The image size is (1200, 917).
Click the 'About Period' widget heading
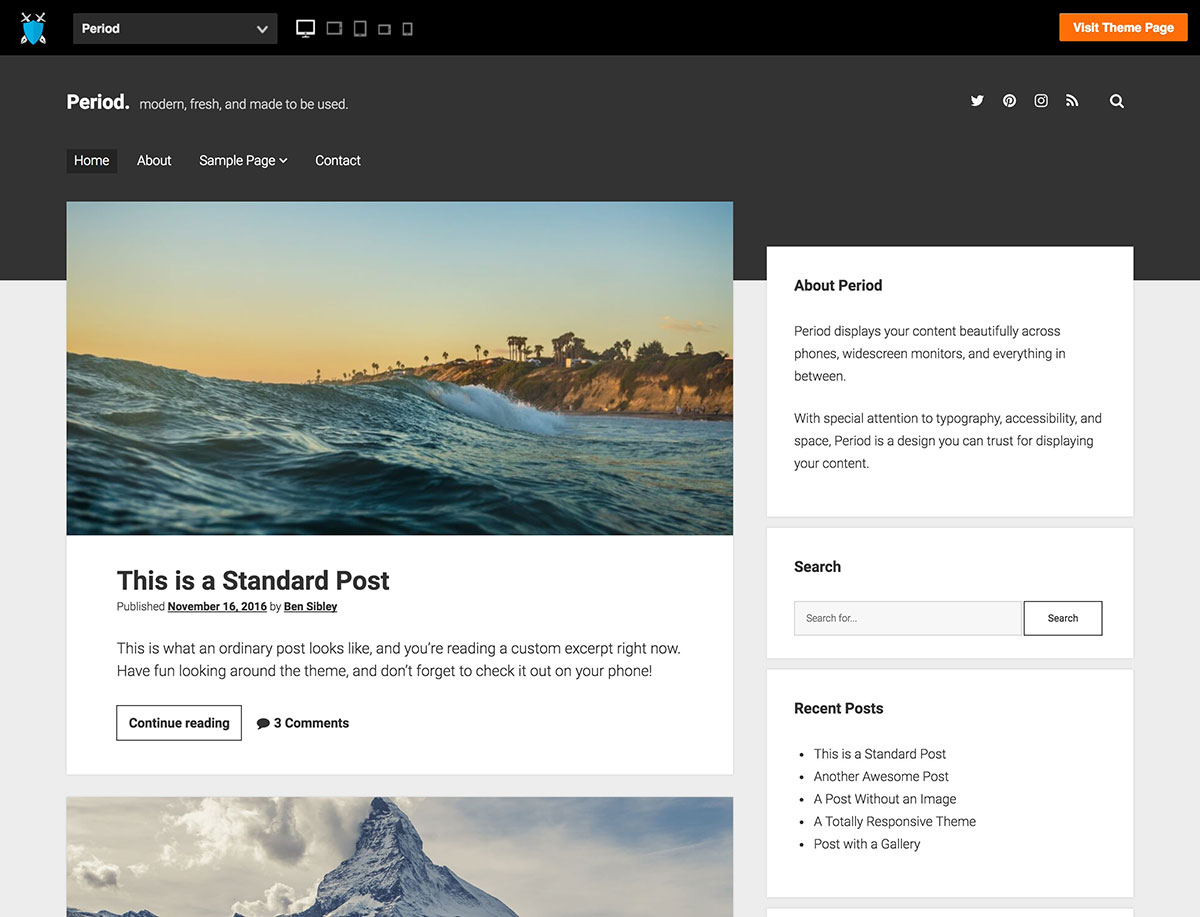[x=838, y=286]
